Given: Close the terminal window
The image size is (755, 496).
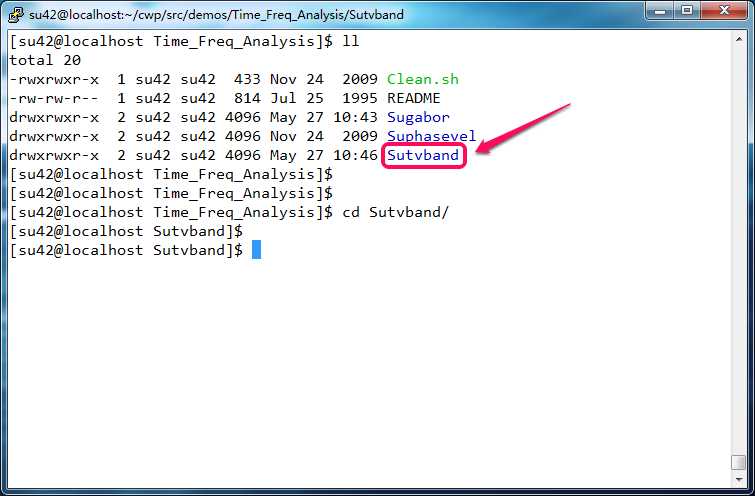Looking at the screenshot, I should tap(724, 12).
